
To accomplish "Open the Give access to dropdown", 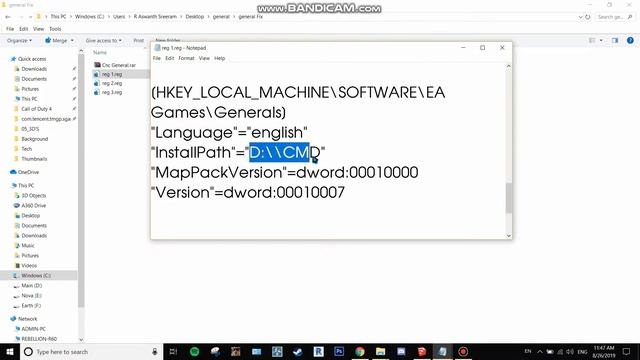I will [103, 40].
